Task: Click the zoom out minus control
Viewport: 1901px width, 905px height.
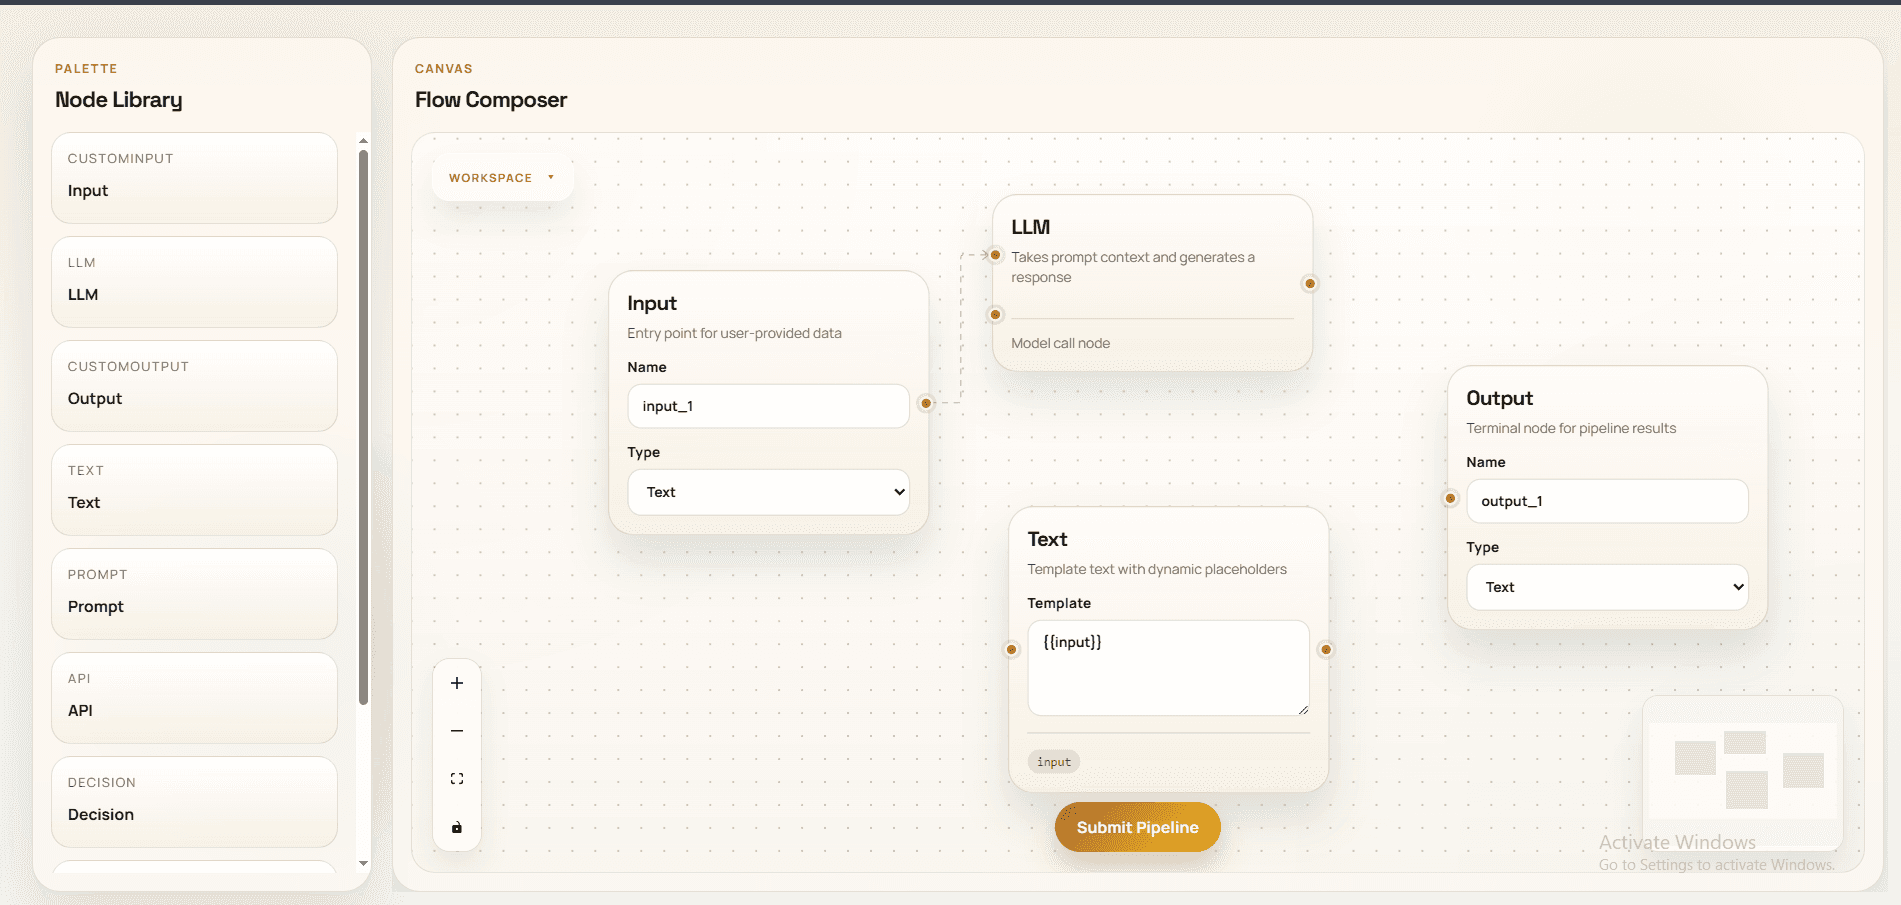Action: (457, 731)
